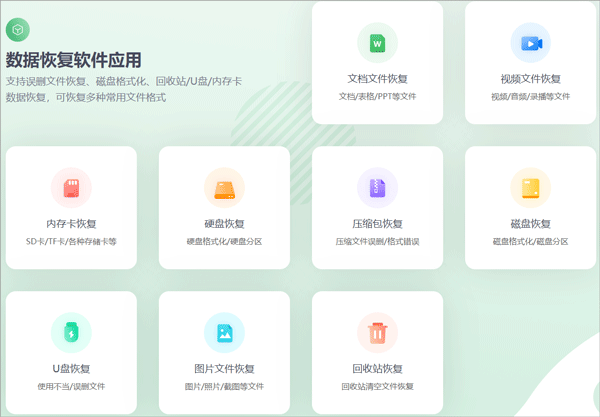This screenshot has height=417, width=600.
Task: Click the 数据恢复软件应用 heading
Action: [74, 59]
